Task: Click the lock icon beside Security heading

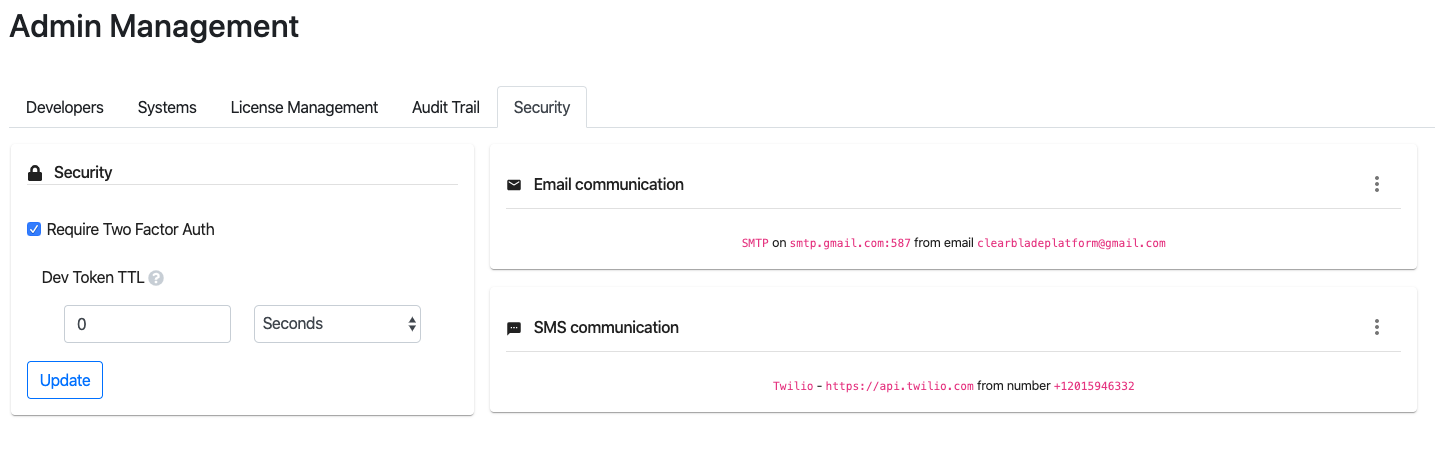Action: [x=35, y=173]
